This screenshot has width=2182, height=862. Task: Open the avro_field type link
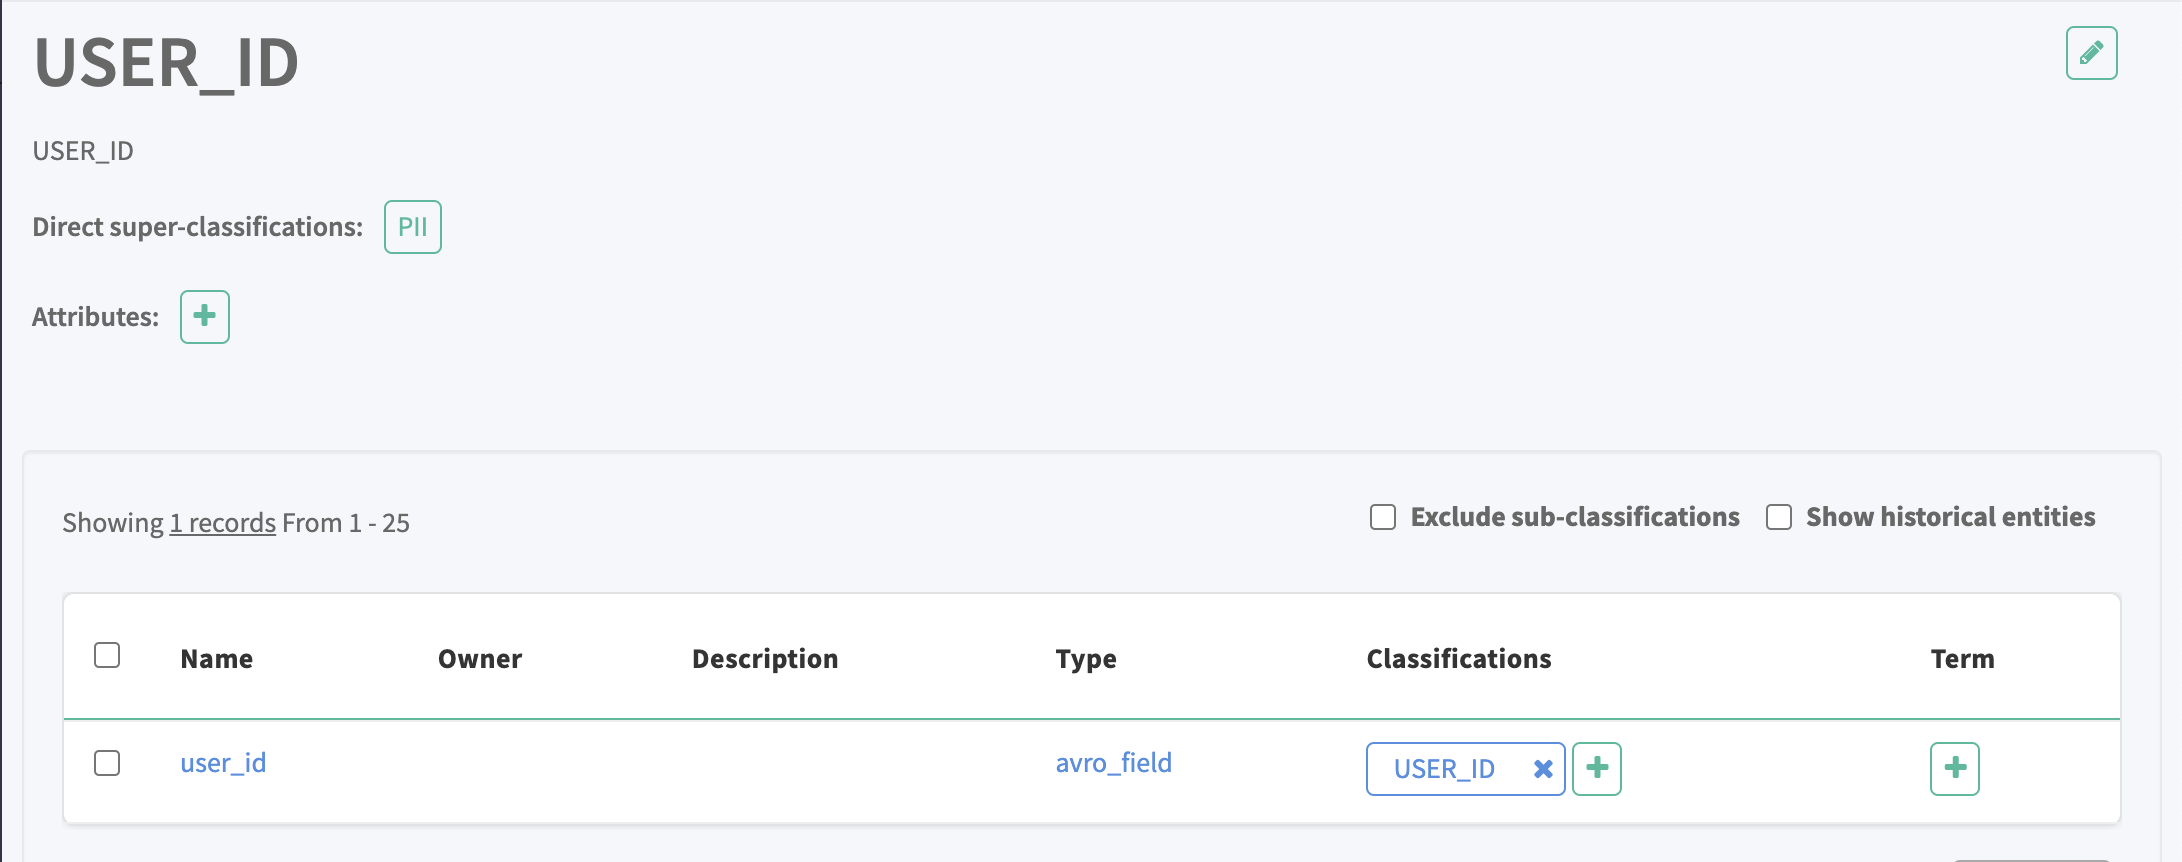[1113, 763]
